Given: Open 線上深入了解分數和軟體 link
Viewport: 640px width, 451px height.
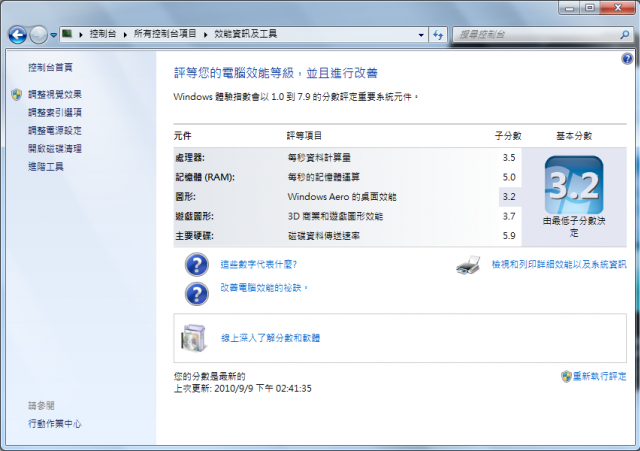Looking at the screenshot, I should tap(271, 338).
